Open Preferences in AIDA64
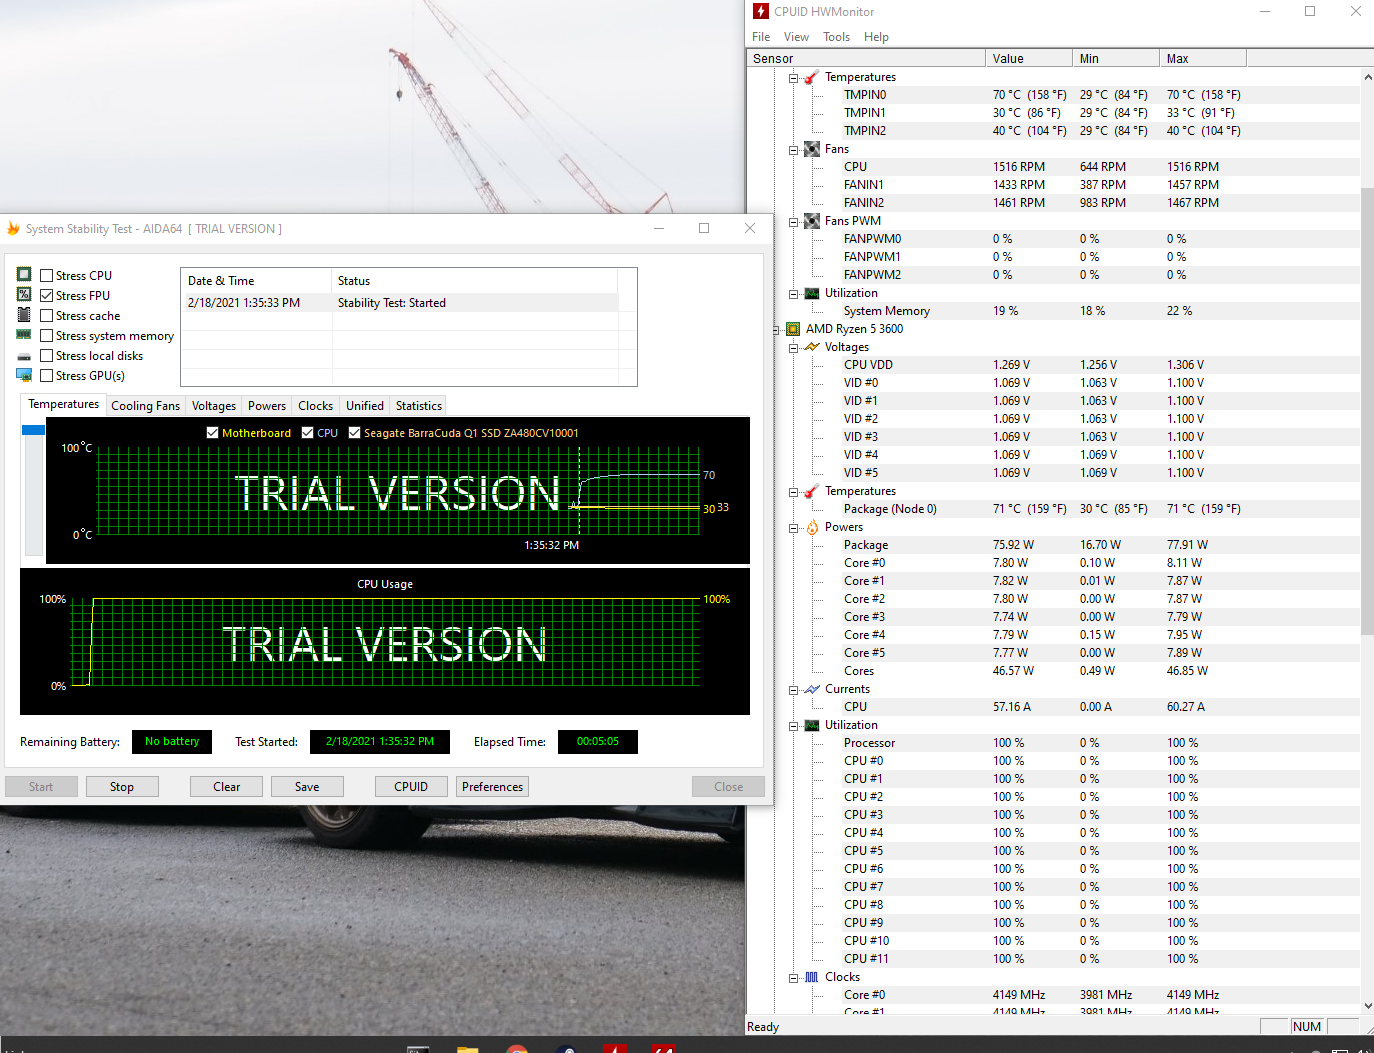This screenshot has height=1053, width=1374. [x=493, y=787]
